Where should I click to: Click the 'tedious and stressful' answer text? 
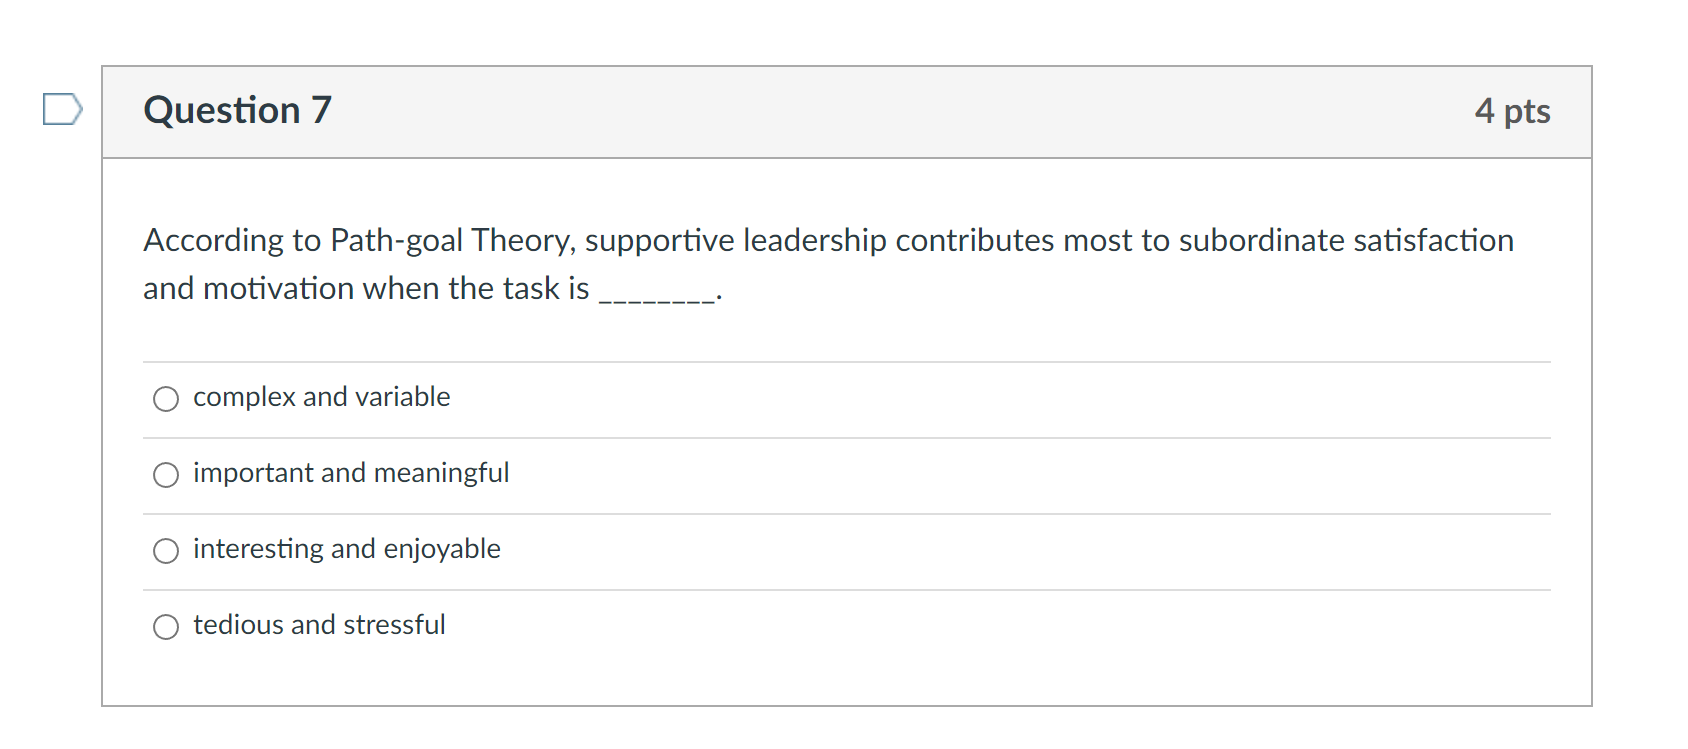(319, 624)
